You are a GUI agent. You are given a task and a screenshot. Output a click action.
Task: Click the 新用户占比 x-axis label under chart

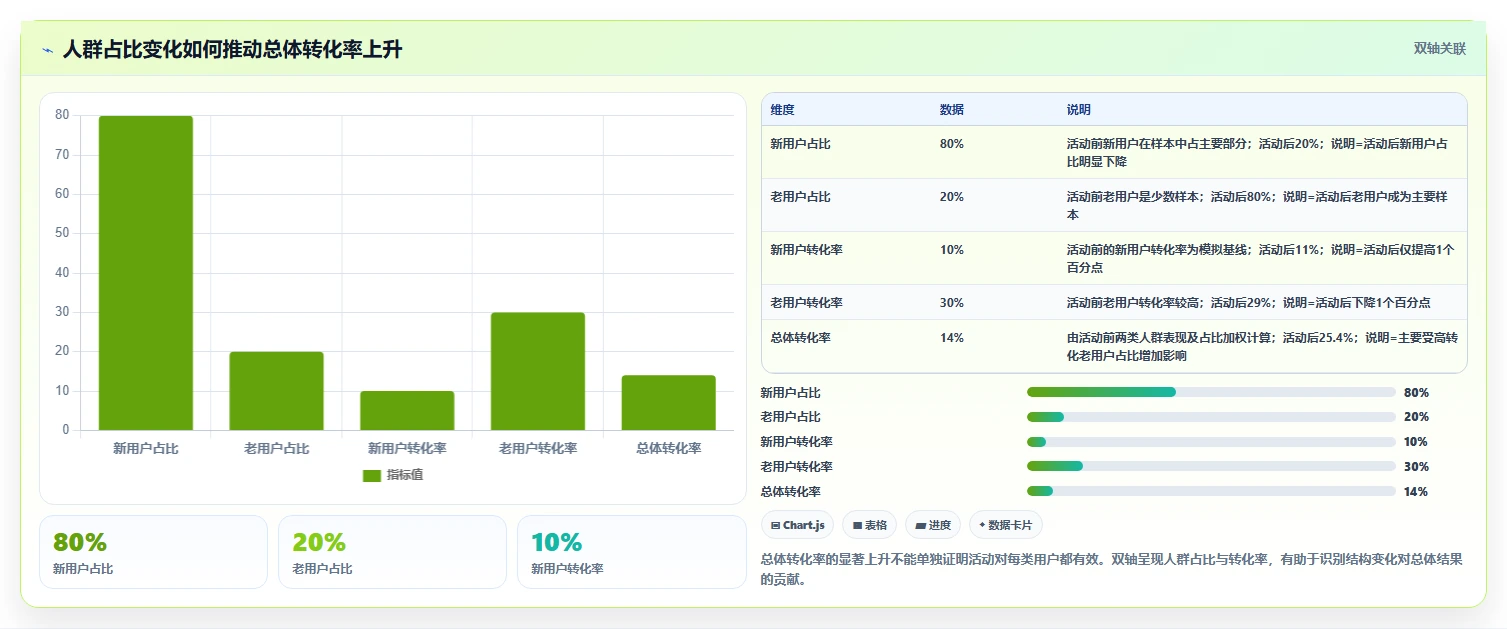pyautogui.click(x=146, y=449)
